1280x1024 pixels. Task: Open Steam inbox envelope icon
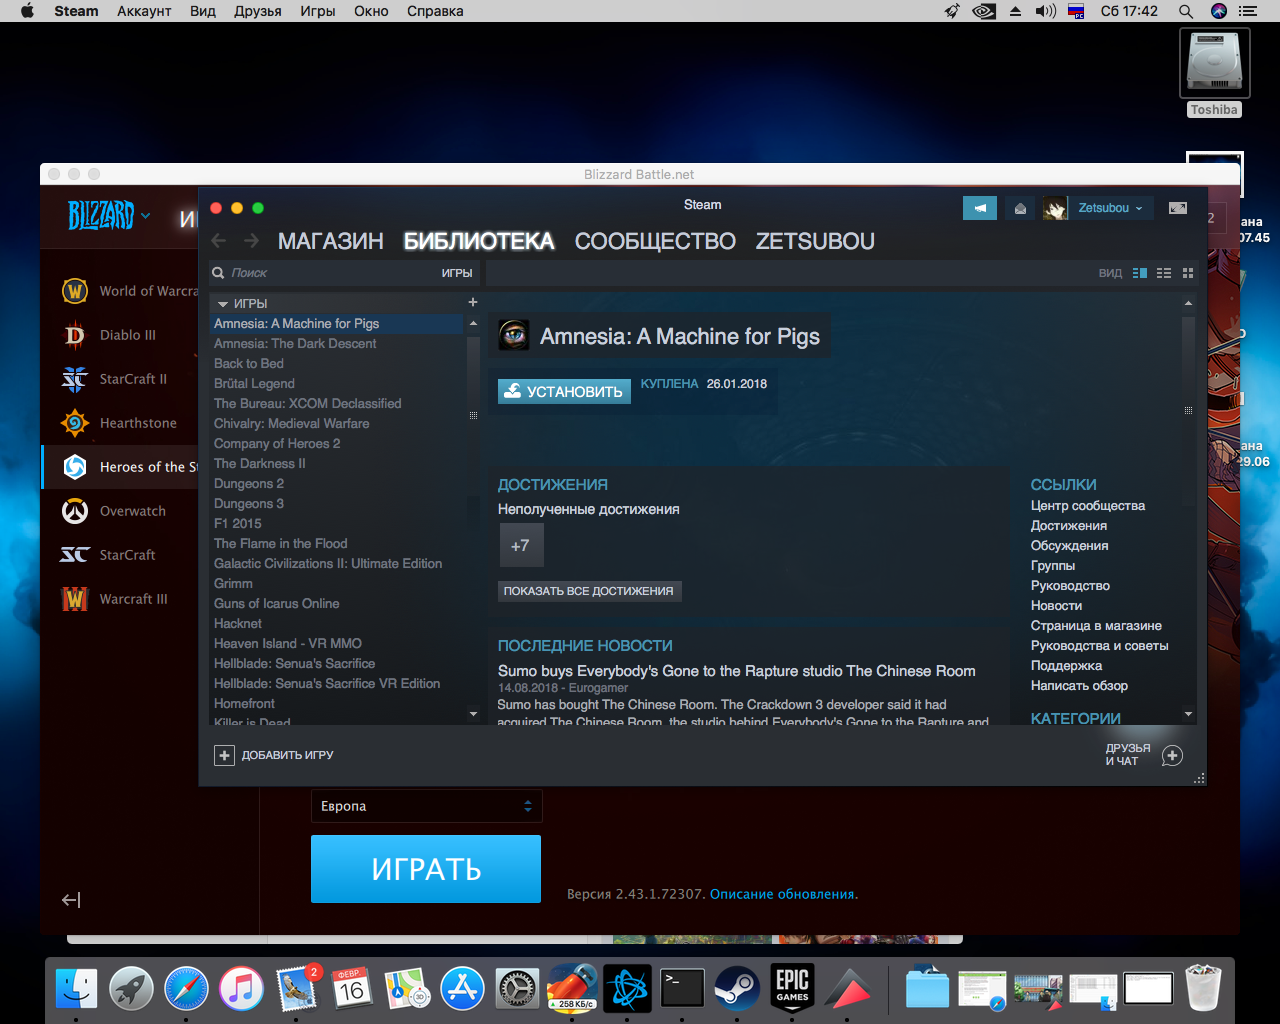[x=1020, y=208]
